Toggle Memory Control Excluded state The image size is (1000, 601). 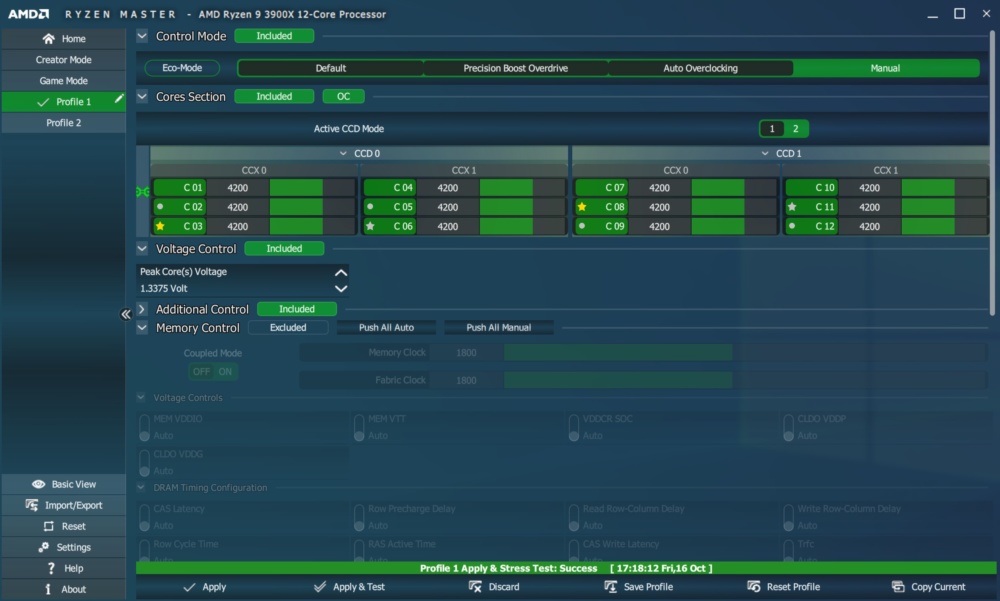[288, 327]
